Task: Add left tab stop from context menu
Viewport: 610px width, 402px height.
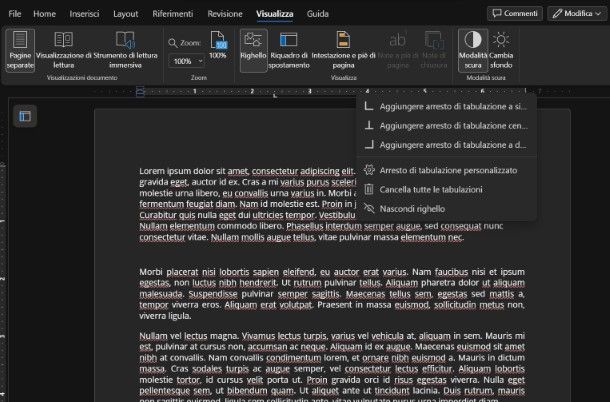Action: point(446,107)
